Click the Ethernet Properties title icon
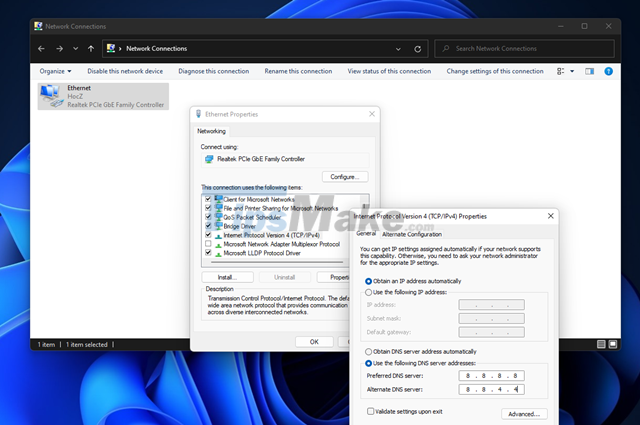This screenshot has height=425, width=640. point(198,114)
